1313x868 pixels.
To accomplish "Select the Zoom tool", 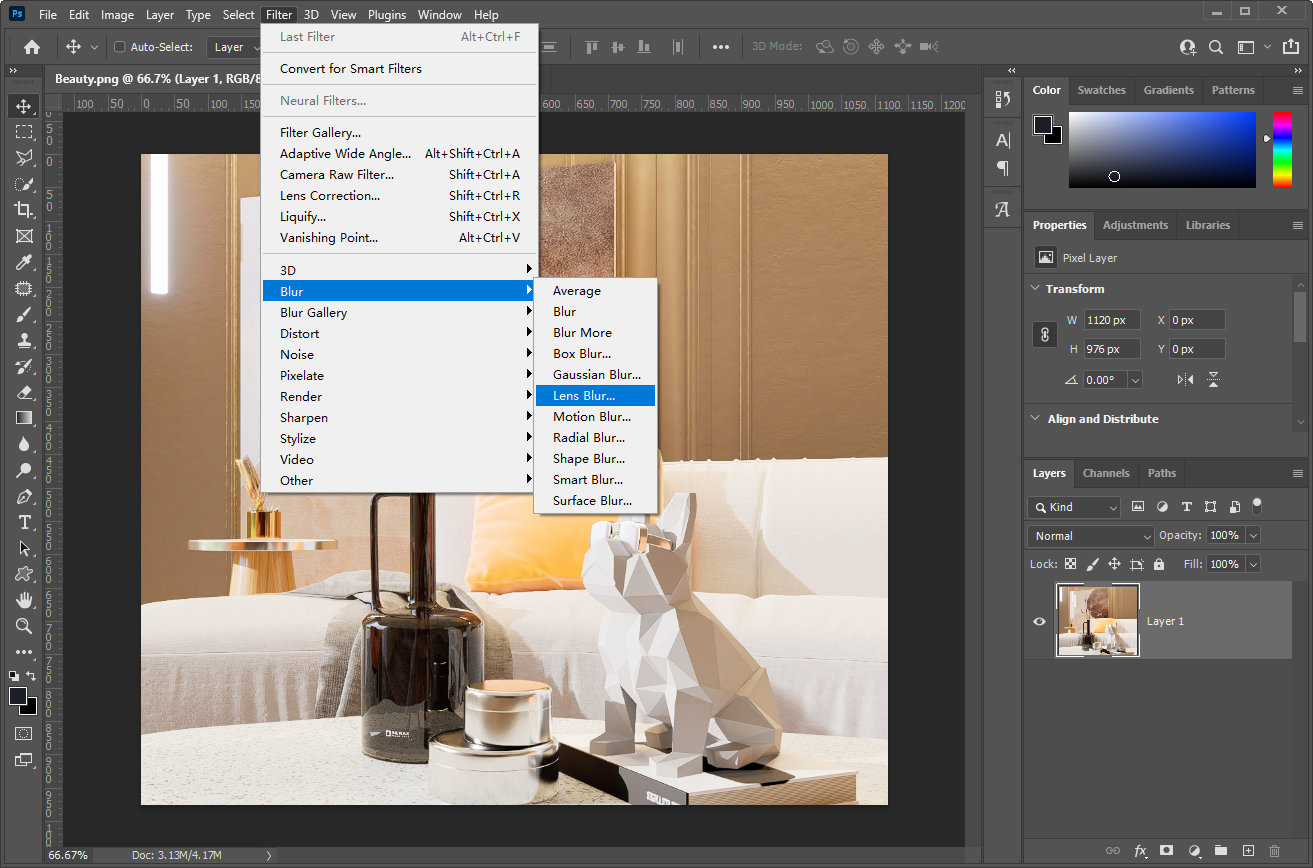I will coord(23,626).
